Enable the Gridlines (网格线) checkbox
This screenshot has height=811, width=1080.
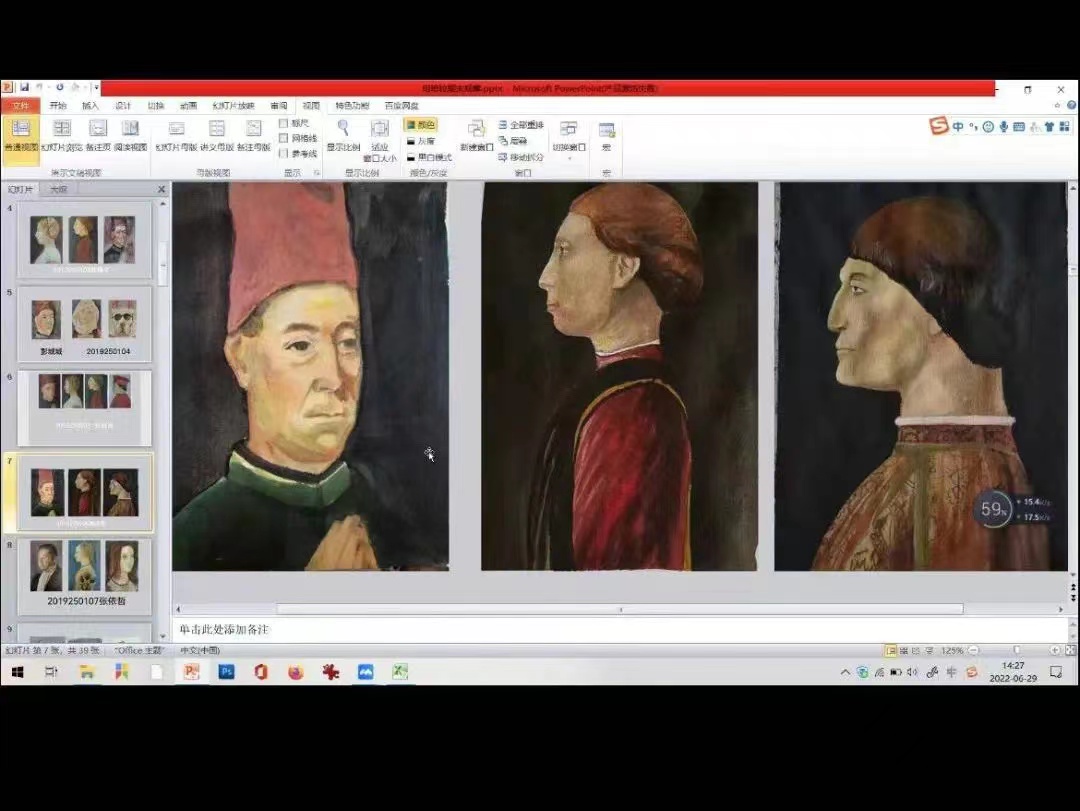pyautogui.click(x=284, y=138)
